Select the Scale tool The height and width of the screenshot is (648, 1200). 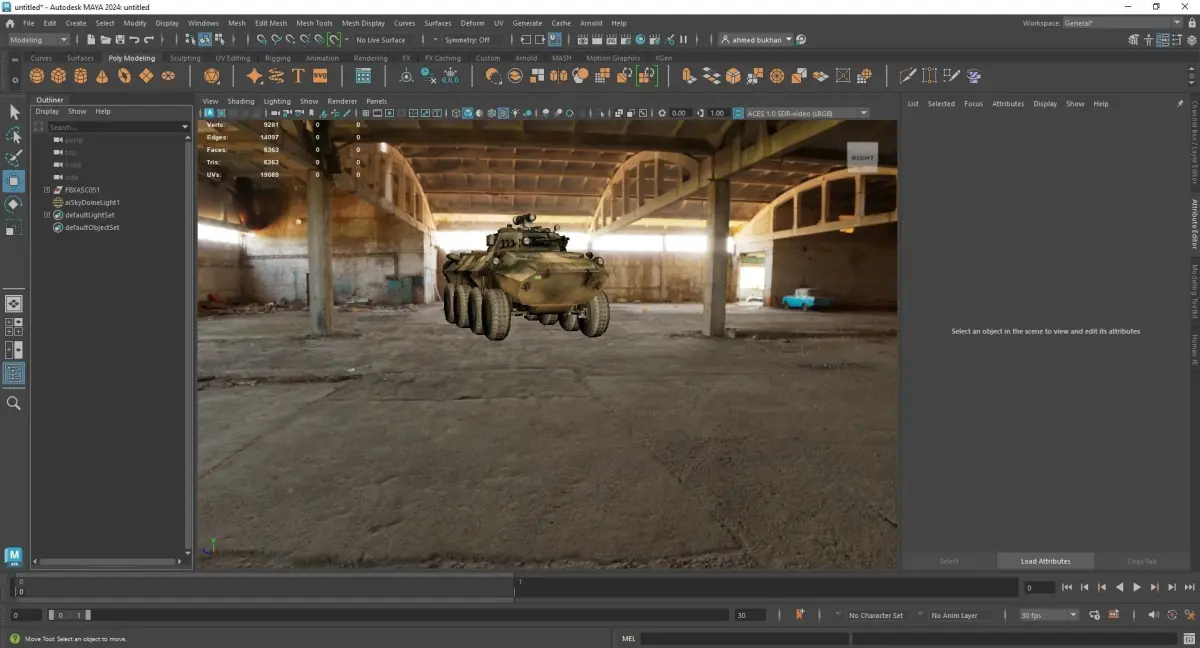14,228
